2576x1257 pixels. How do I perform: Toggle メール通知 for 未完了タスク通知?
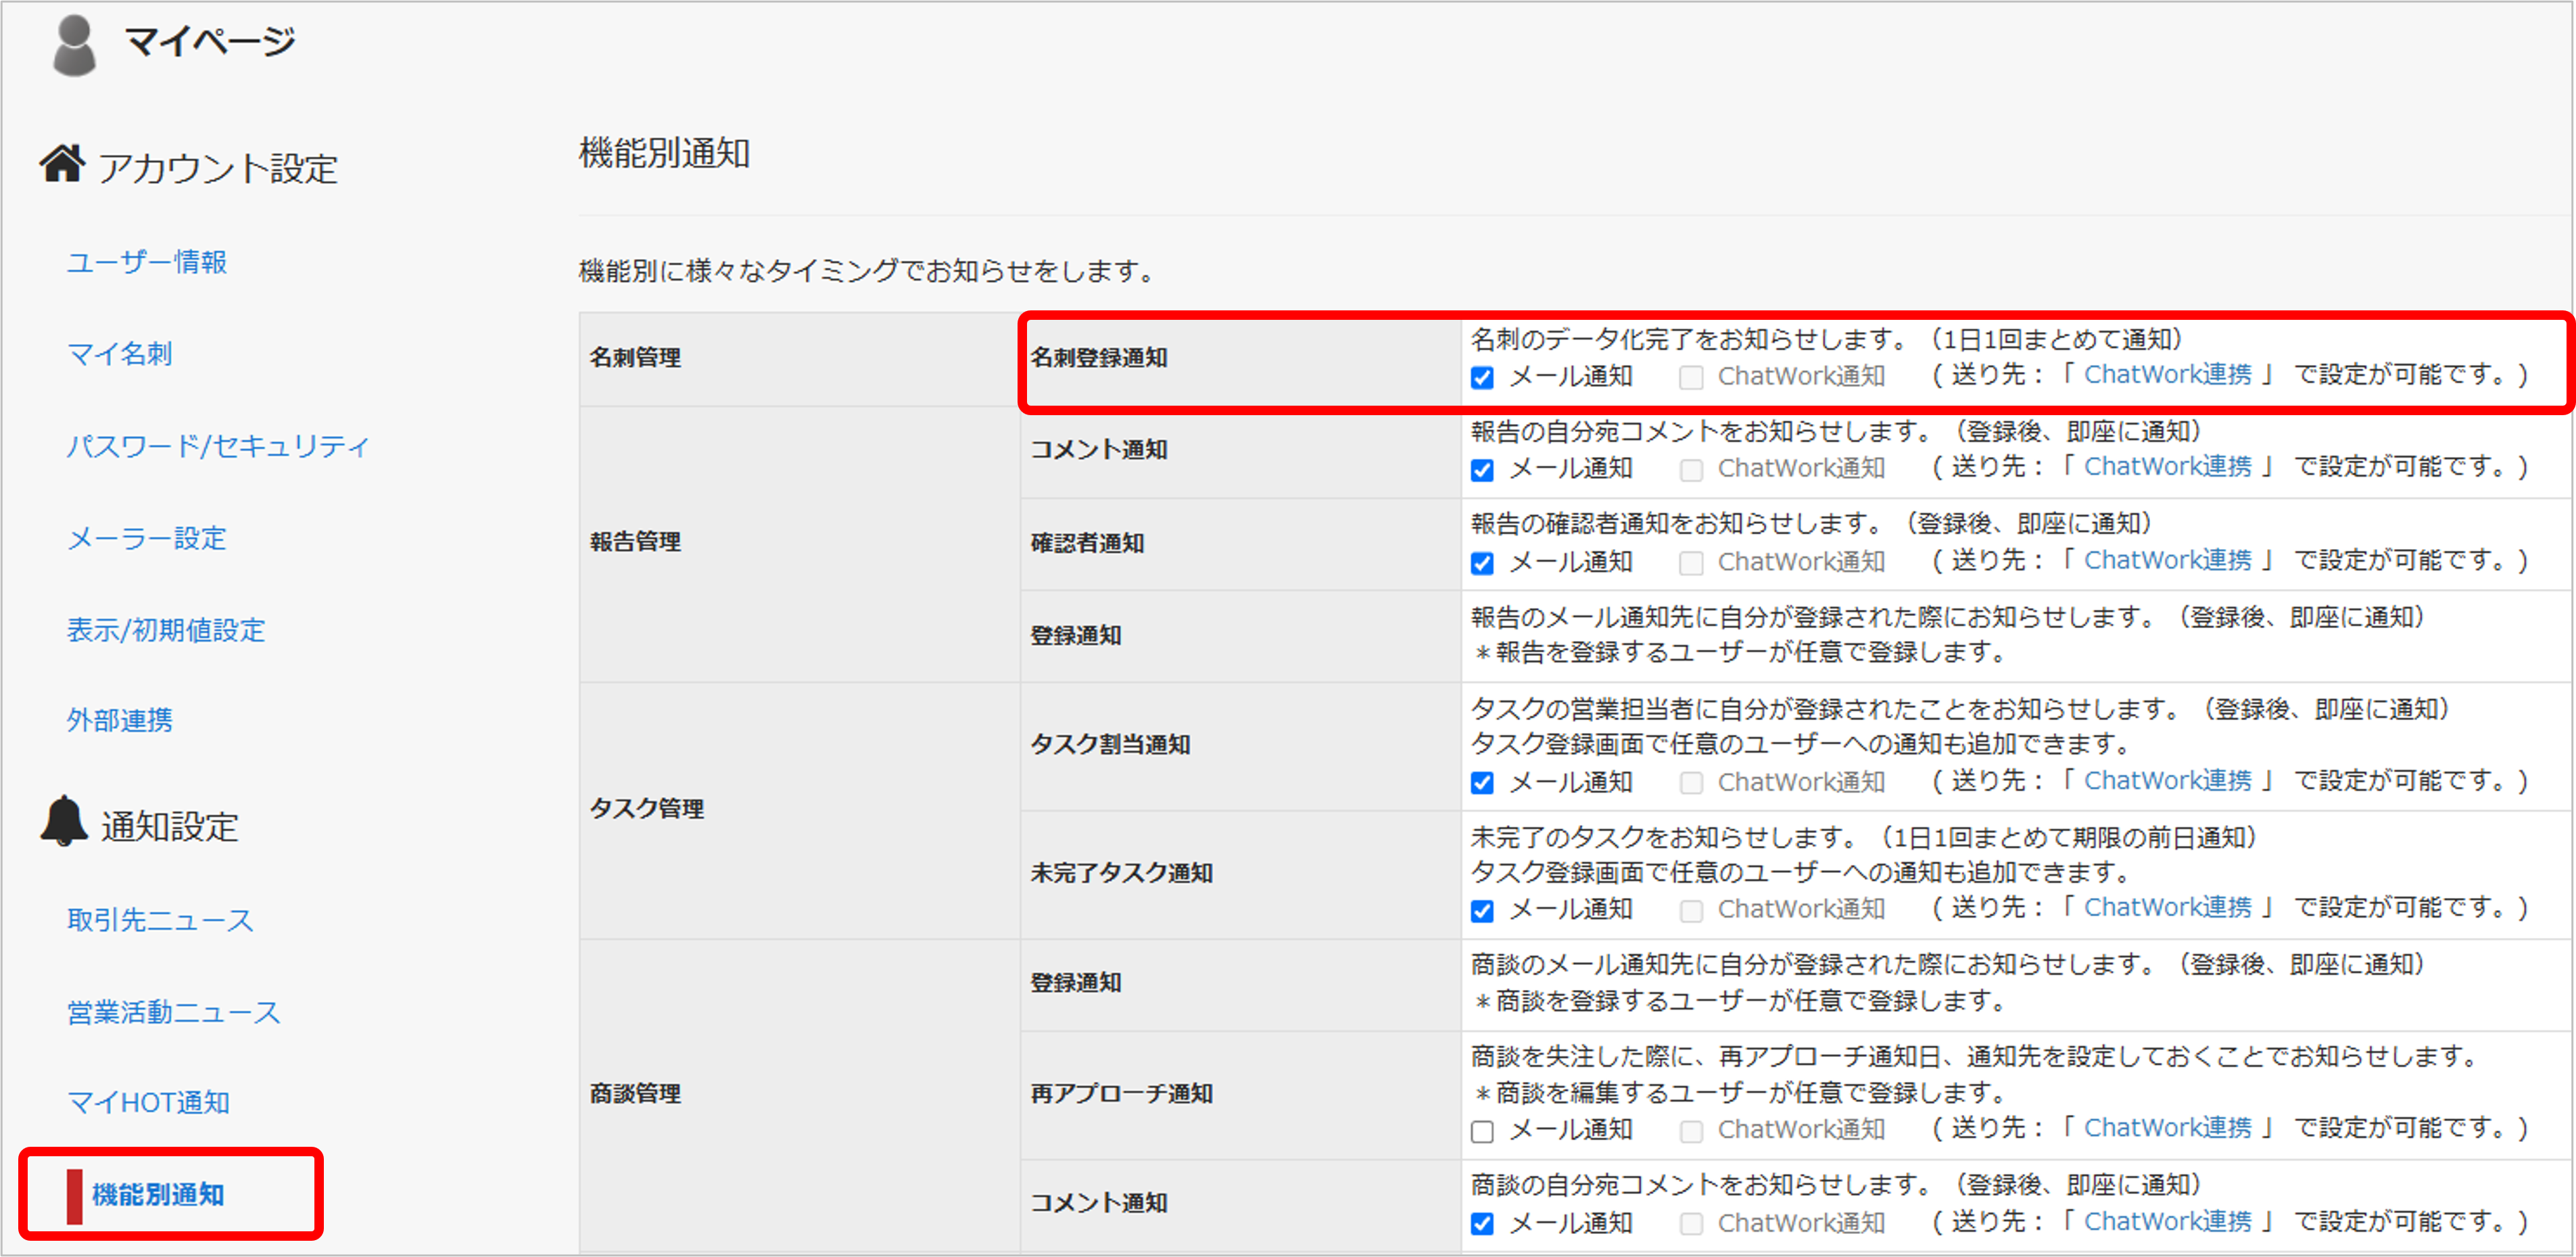coord(1482,911)
